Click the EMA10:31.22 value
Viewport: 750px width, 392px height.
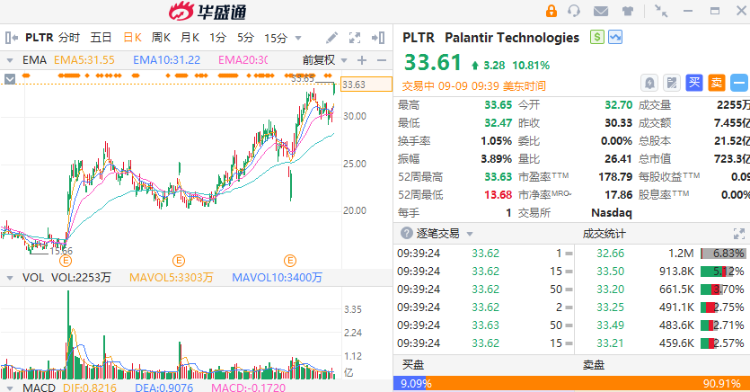(x=166, y=60)
